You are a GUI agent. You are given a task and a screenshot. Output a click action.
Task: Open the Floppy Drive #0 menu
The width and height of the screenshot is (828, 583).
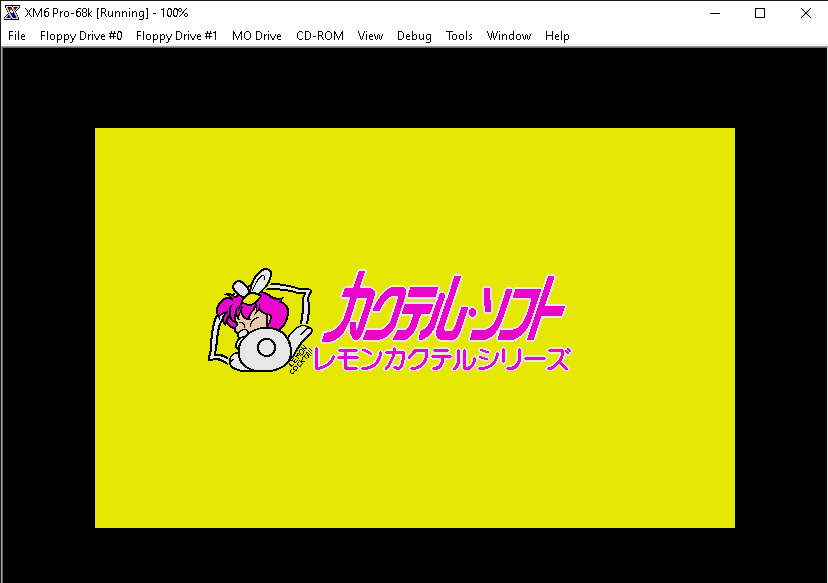(81, 36)
